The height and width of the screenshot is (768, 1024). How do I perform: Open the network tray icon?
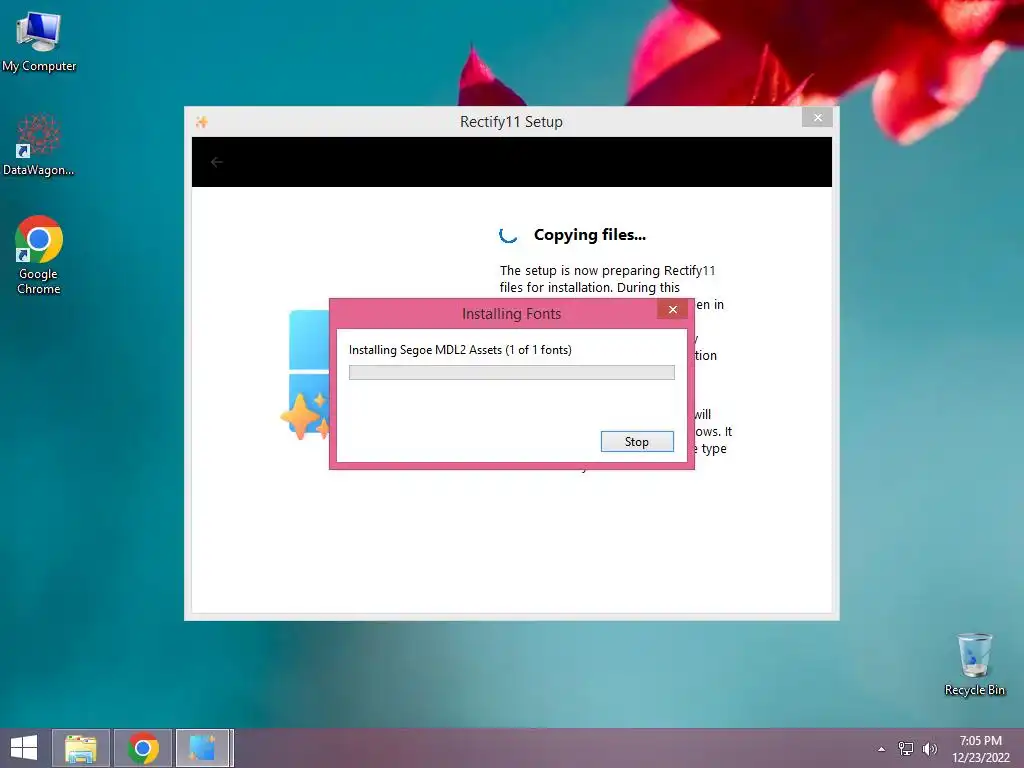pos(906,749)
